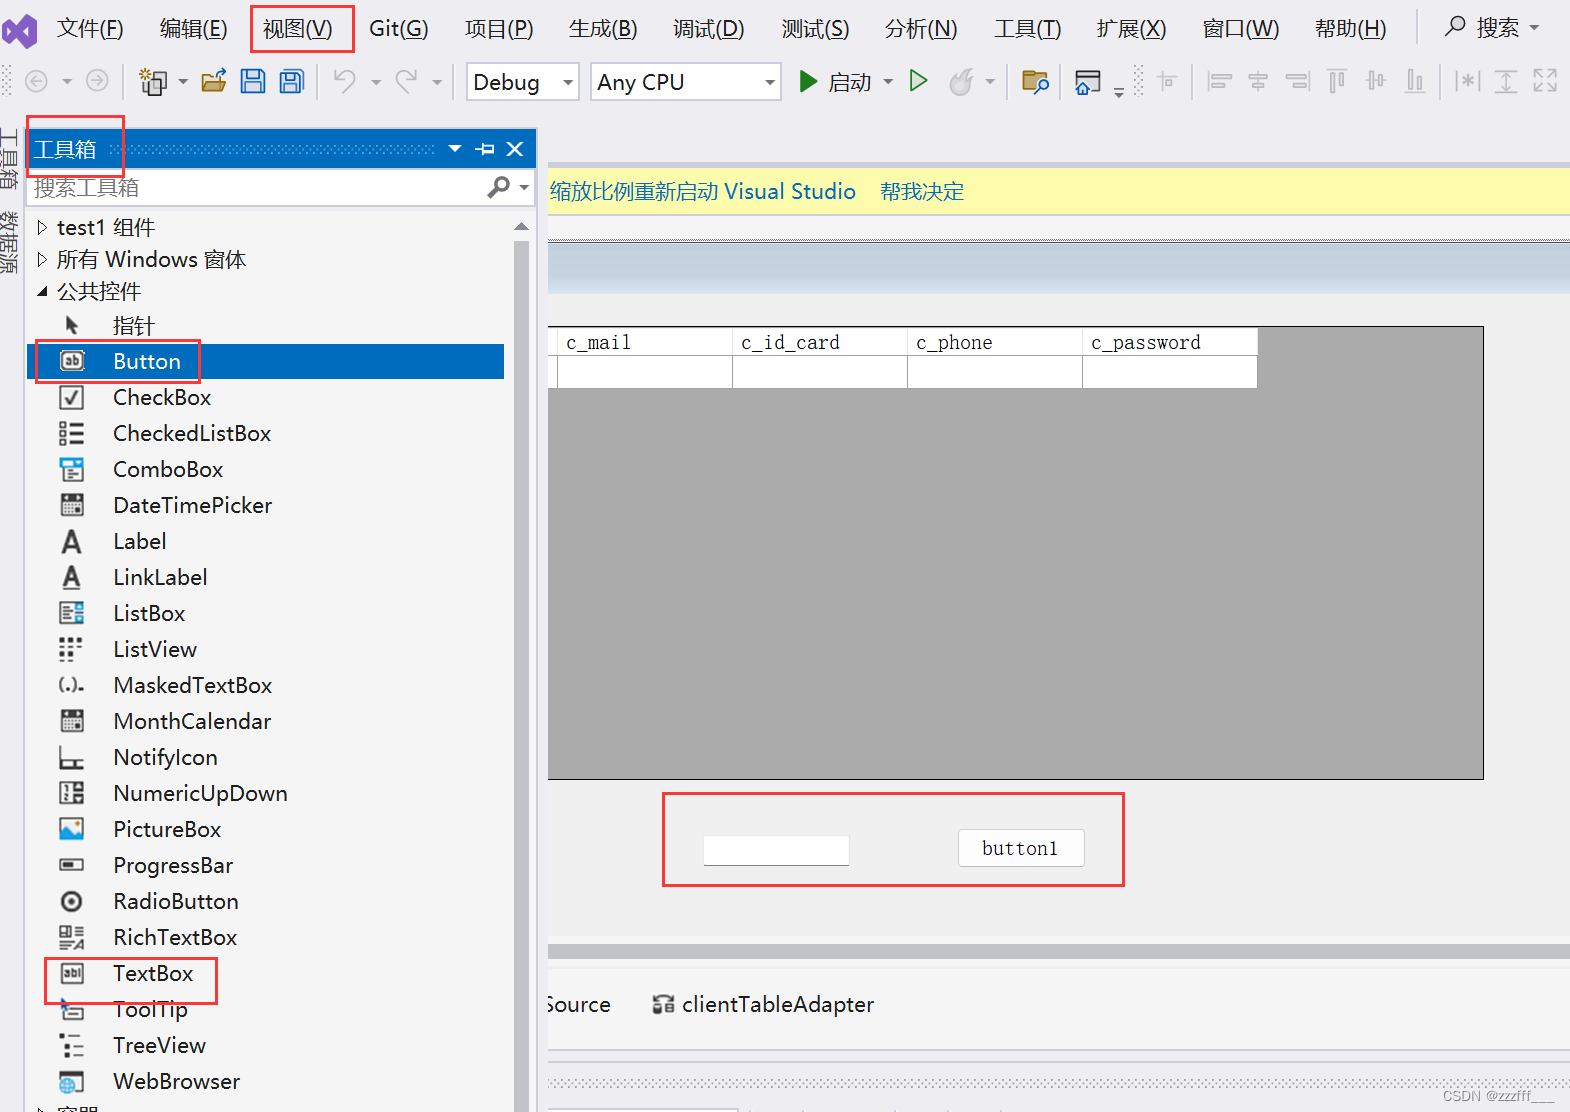Expand the 所有 Windows 窗体 group
The height and width of the screenshot is (1112, 1570).
42,259
